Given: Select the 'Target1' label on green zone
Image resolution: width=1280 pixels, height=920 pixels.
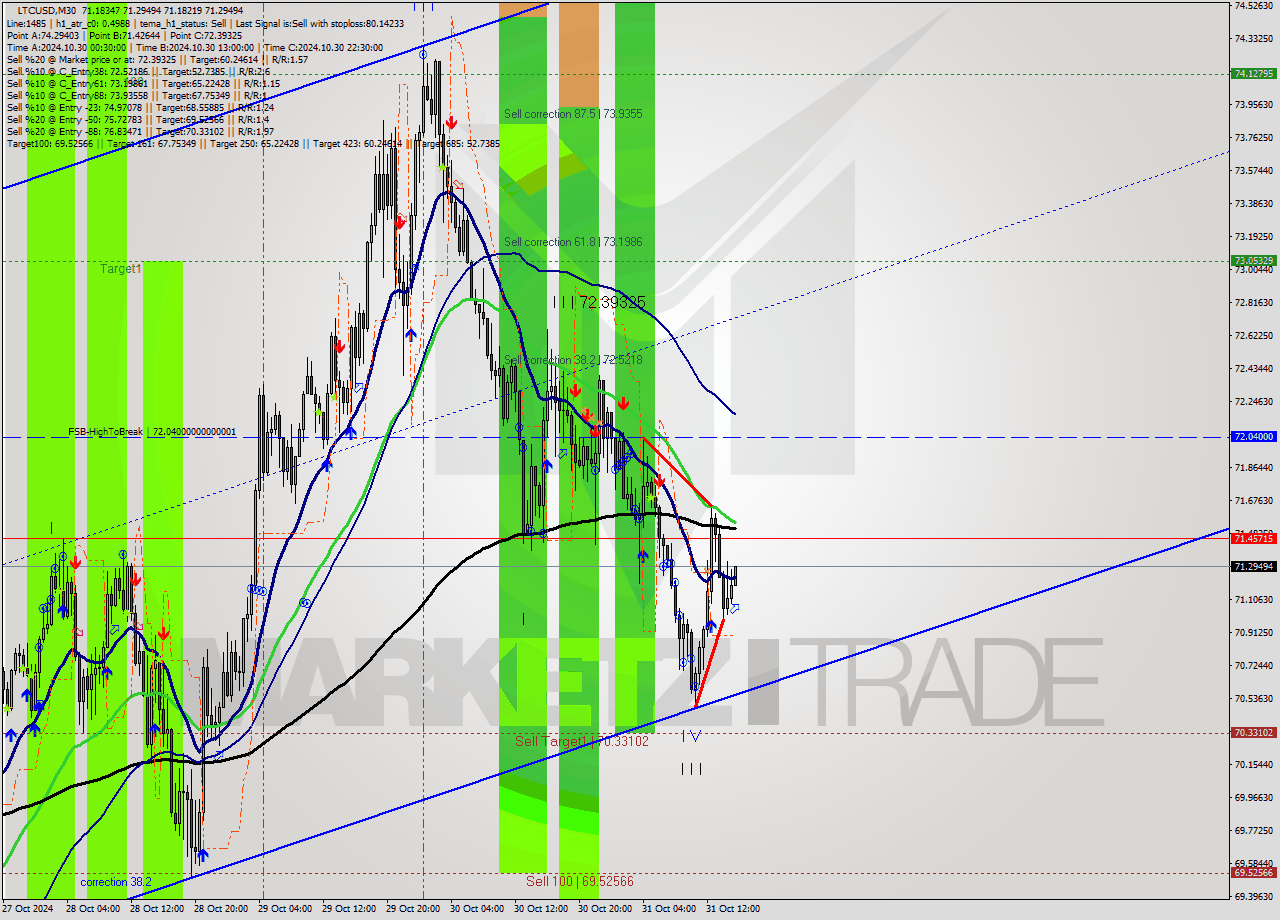Looking at the screenshot, I should [121, 269].
